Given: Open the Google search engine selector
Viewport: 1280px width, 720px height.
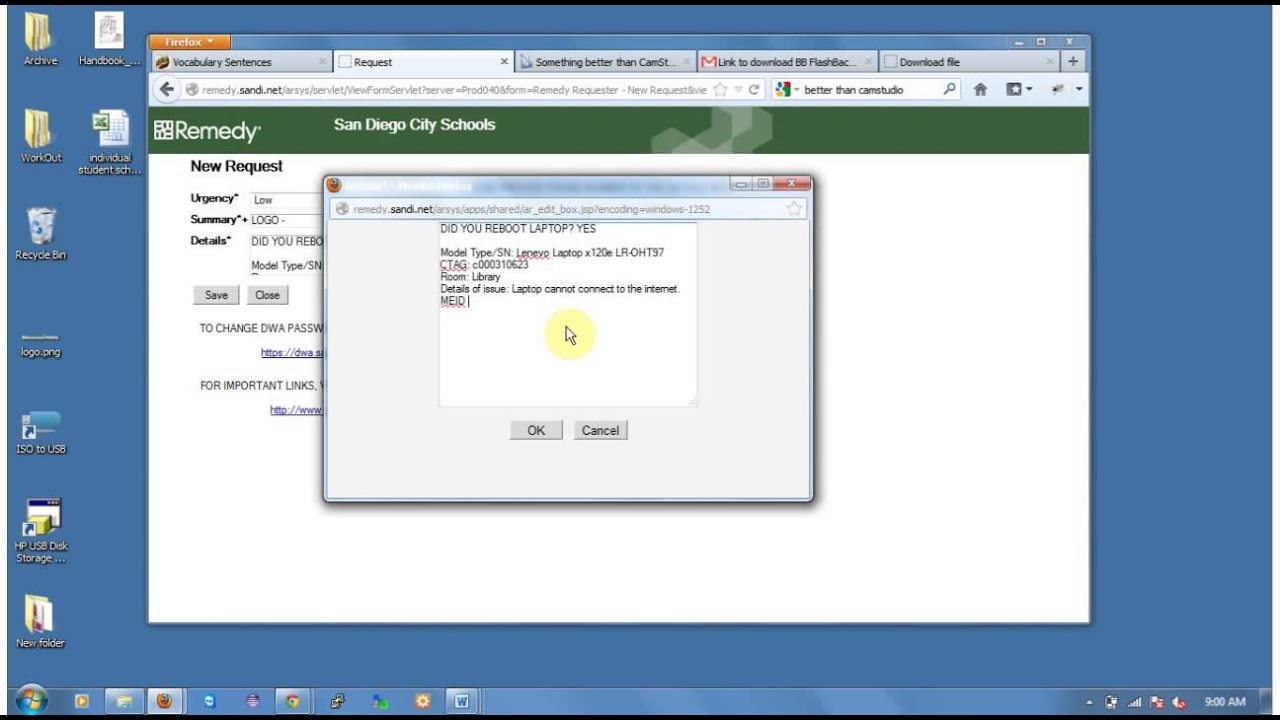Looking at the screenshot, I should pos(786,90).
